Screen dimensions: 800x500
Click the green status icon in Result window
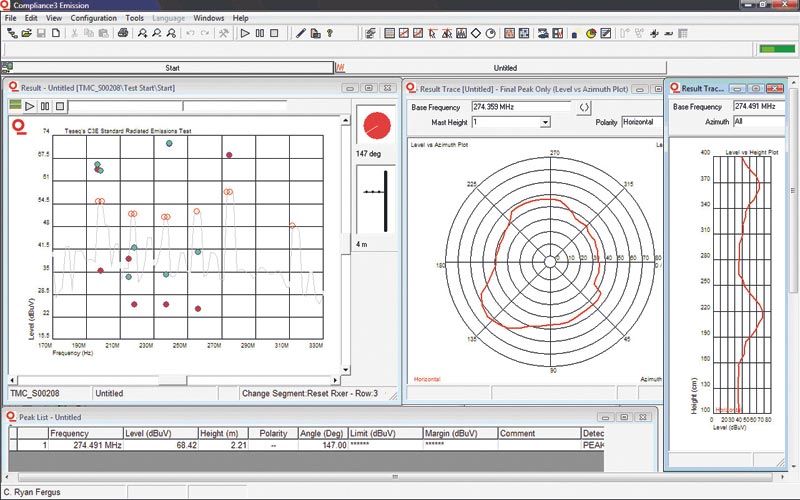pos(15,105)
